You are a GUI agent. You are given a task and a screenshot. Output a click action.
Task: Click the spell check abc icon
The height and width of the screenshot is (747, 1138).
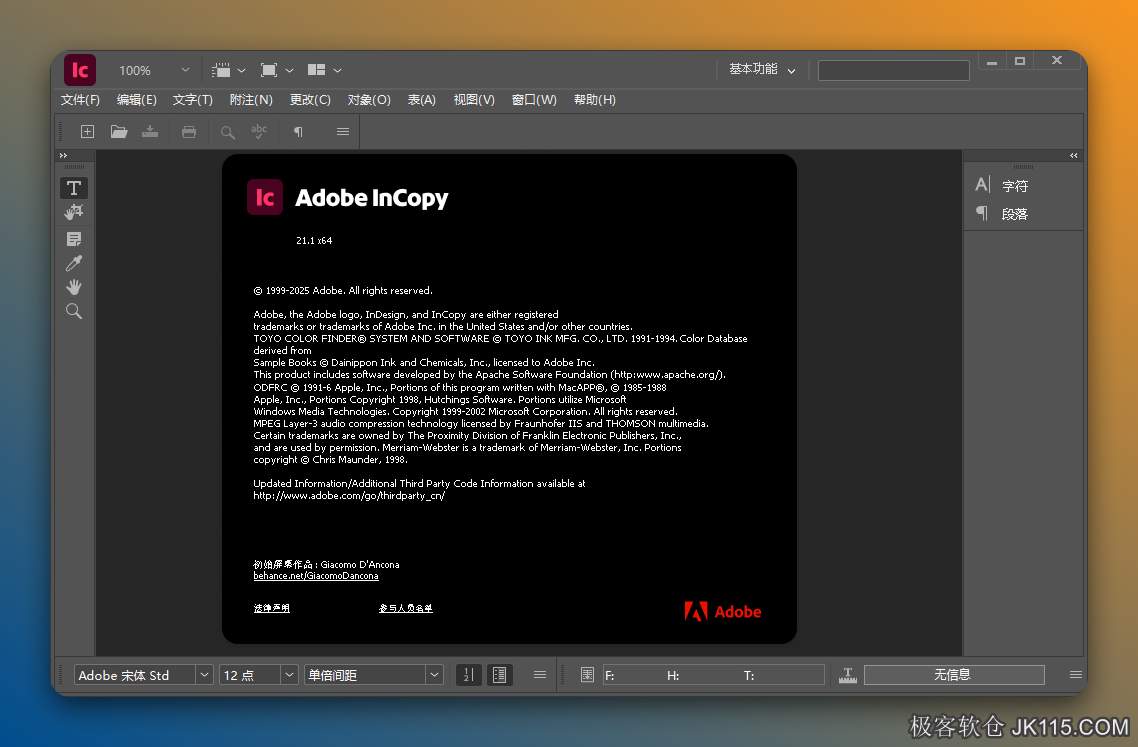(x=259, y=131)
